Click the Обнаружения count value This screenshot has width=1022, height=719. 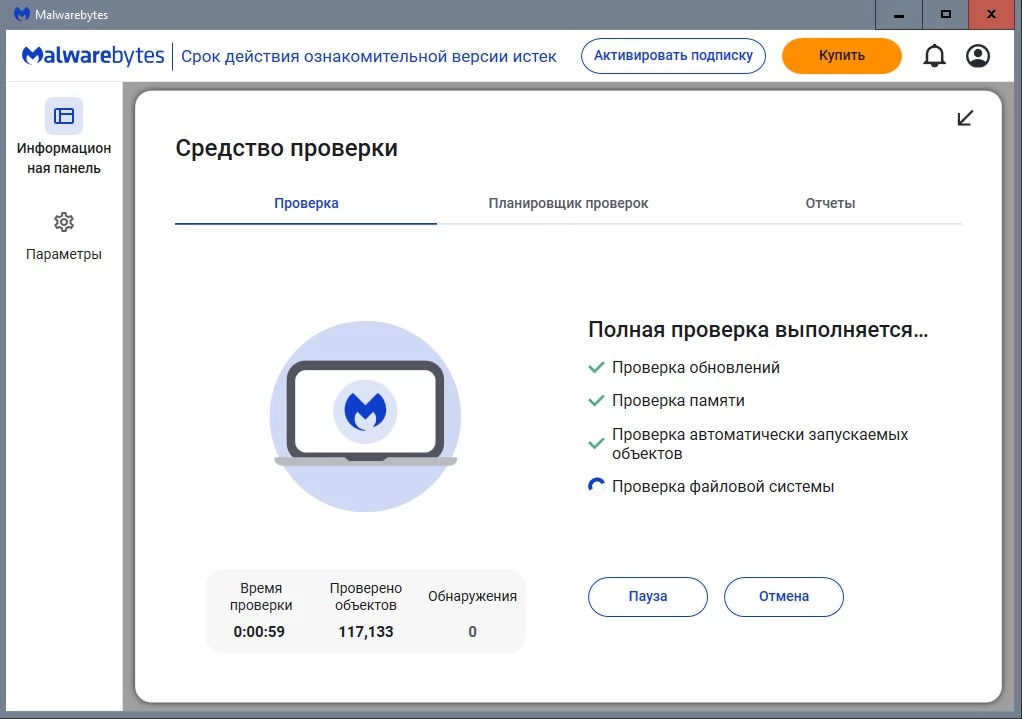click(472, 632)
